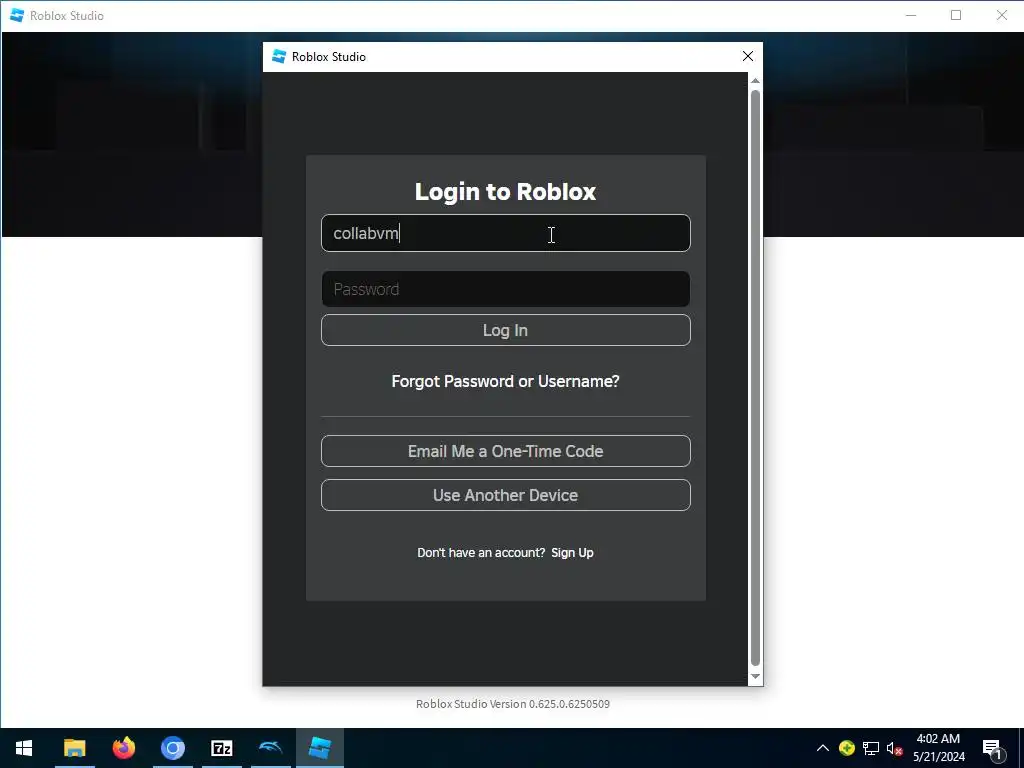Image resolution: width=1024 pixels, height=768 pixels.
Task: Click Roblox Studio icon in main window title
Action: coord(17,15)
